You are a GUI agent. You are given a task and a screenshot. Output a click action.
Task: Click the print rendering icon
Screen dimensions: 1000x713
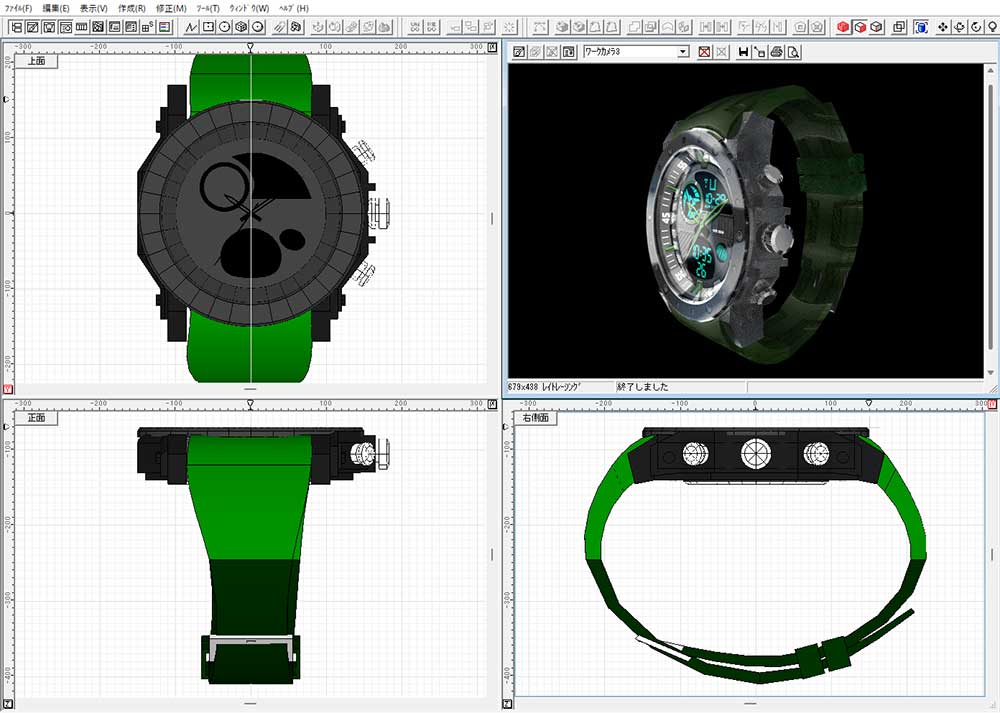776,52
